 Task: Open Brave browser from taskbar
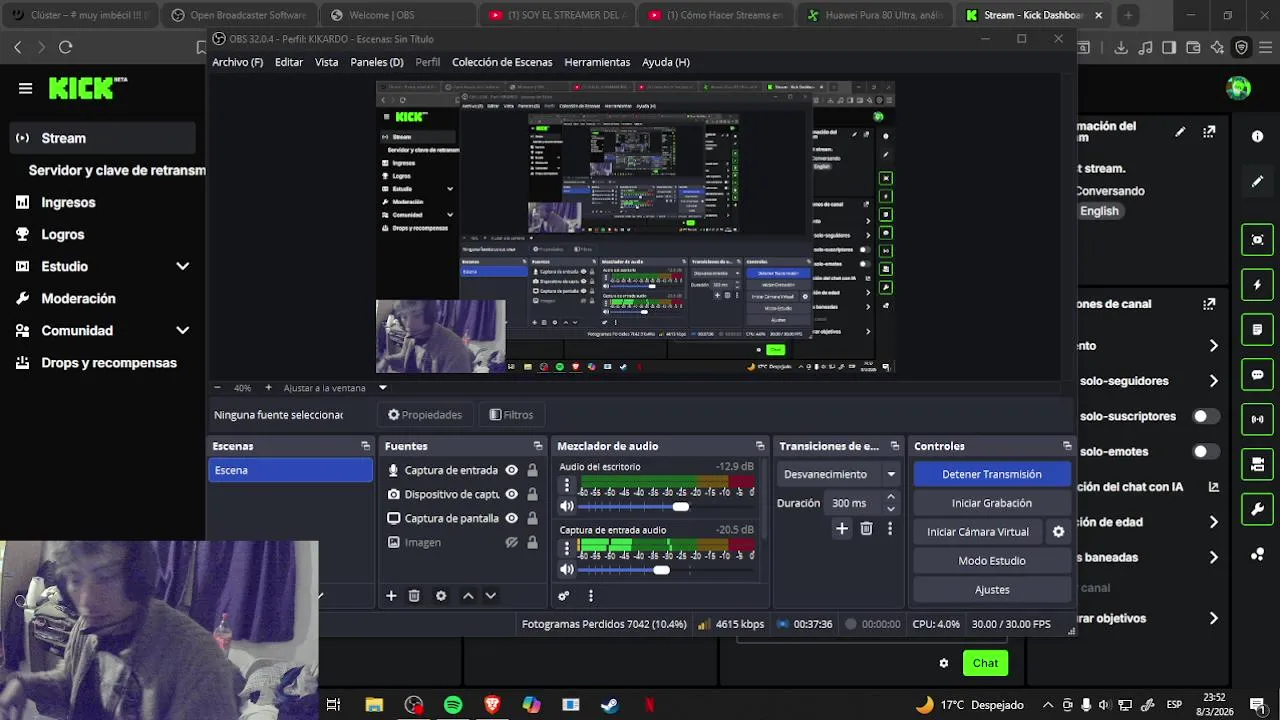point(492,705)
